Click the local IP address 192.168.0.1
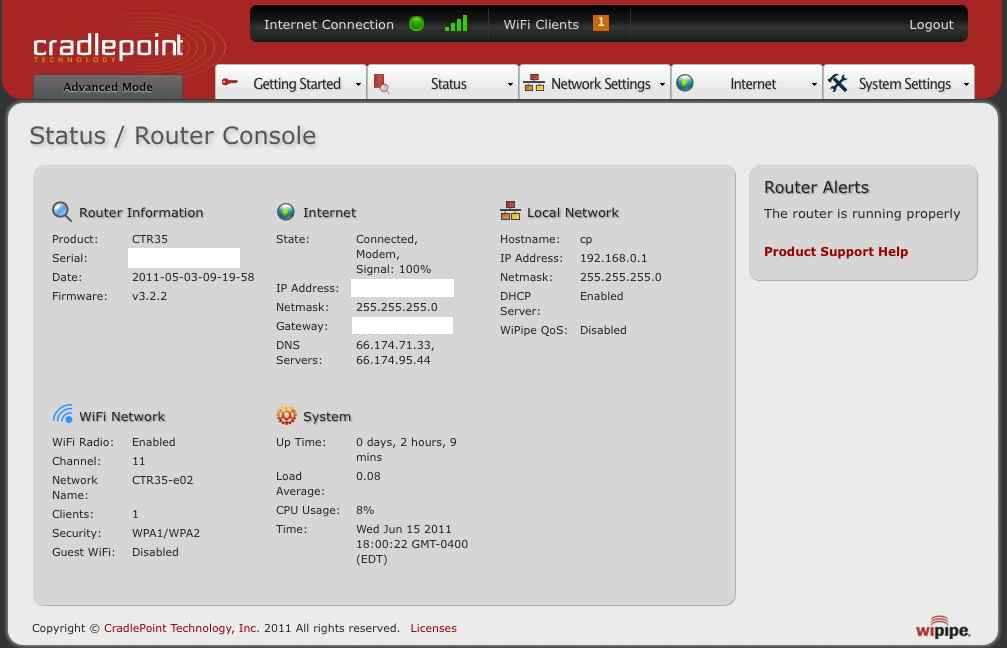Screen dimensions: 1007x648 click(x=613, y=258)
